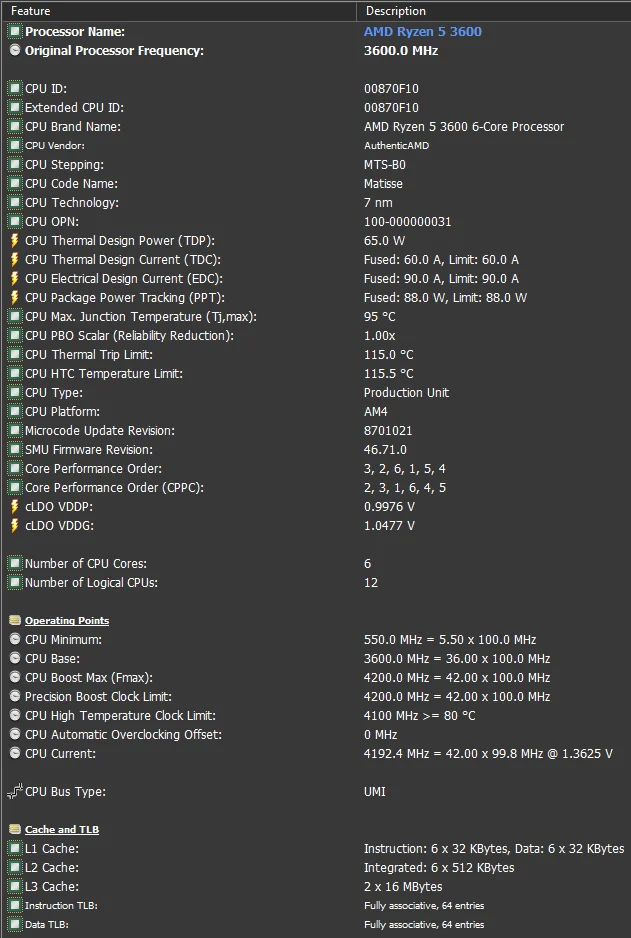Click the folder icon beside Operating Points
This screenshot has height=938, width=631.
(15, 621)
